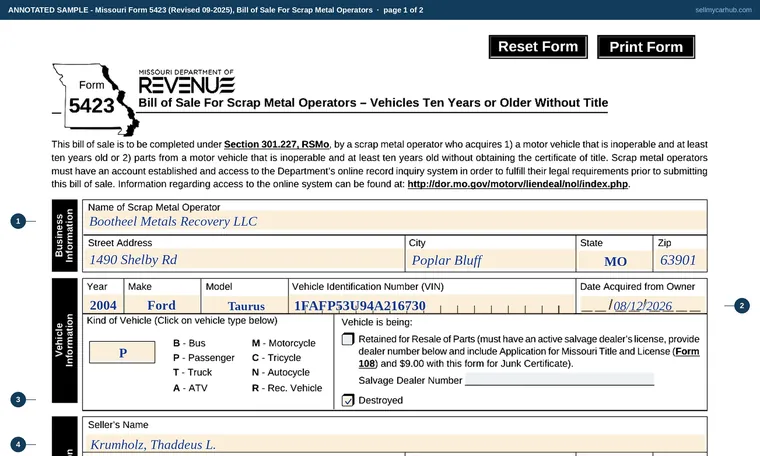Choose vehicle type C - Tricycle

click(x=276, y=358)
